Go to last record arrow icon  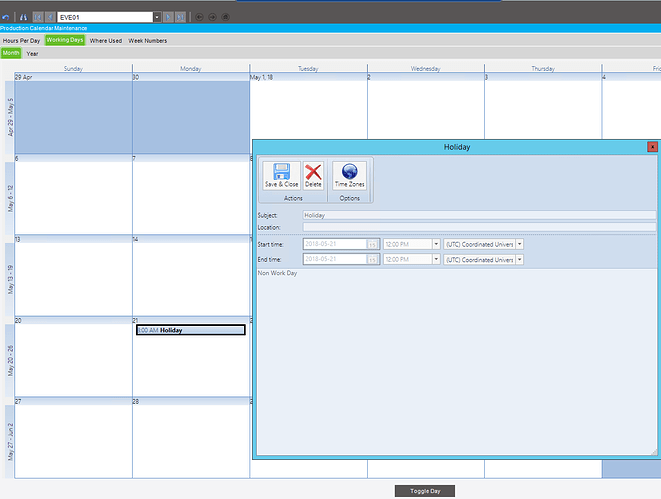coord(180,17)
